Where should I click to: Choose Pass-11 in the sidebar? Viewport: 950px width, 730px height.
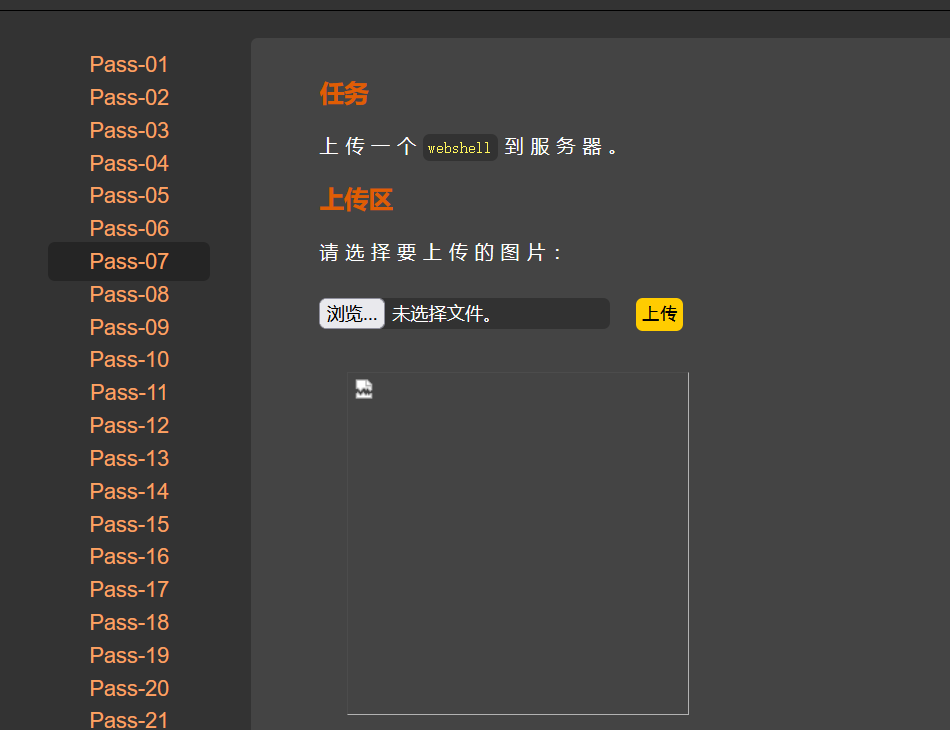[129, 392]
